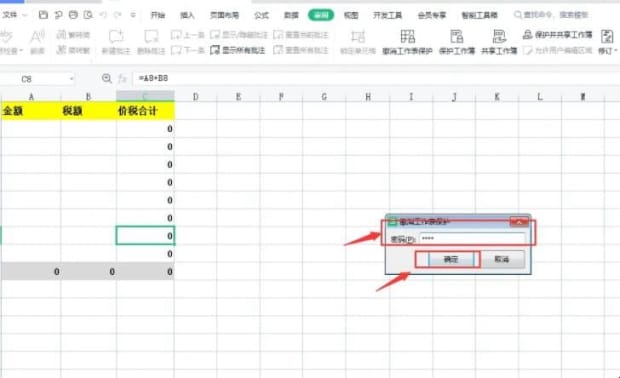Select column D header
This screenshot has height=378, width=620.
(195, 96)
